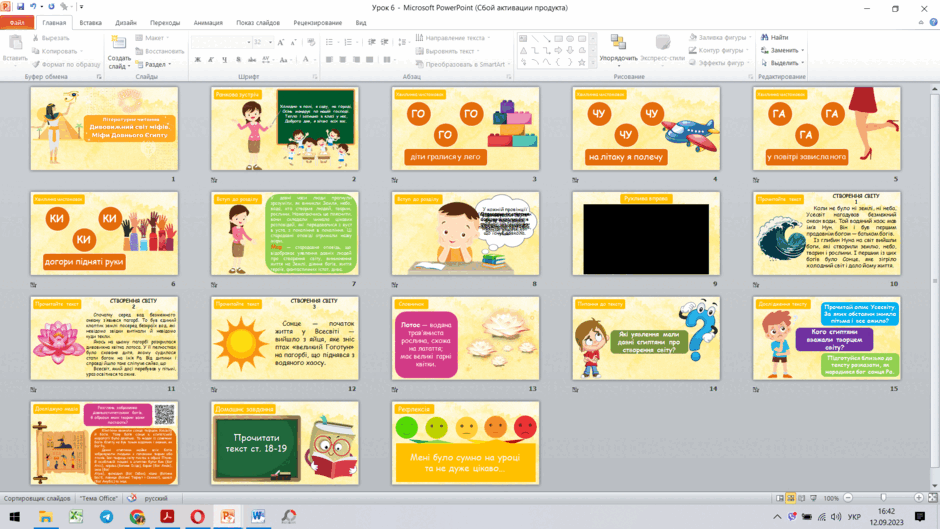Open Telegram from the taskbar
Screen dimensions: 940x529
[106, 516]
